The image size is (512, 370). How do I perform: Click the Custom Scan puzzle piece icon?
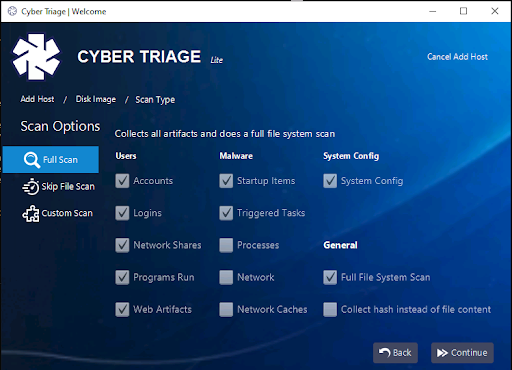point(31,213)
